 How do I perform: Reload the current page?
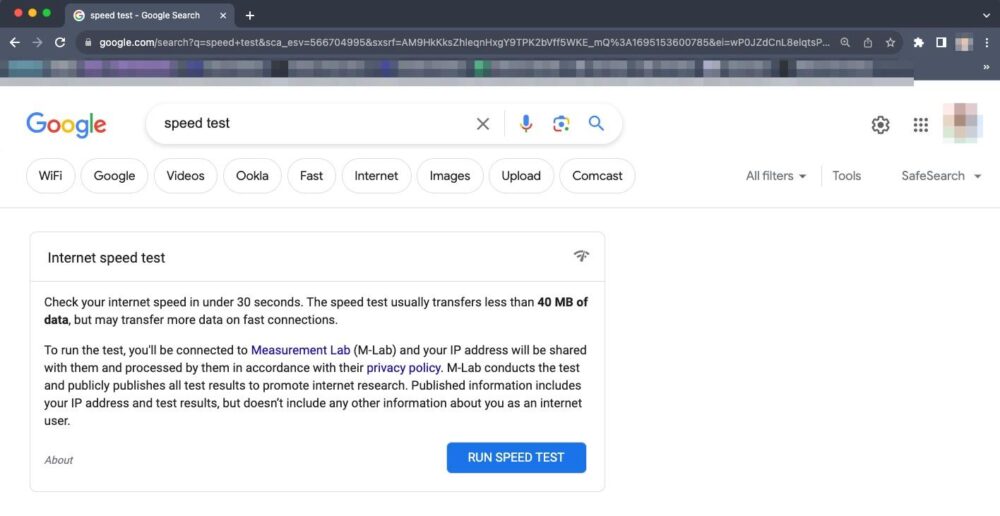click(60, 43)
